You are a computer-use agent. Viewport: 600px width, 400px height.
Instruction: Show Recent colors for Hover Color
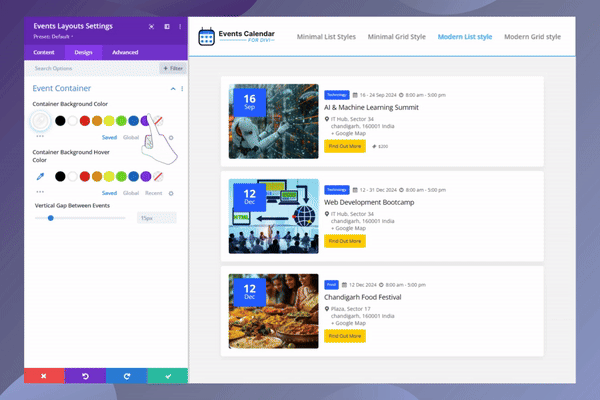(153, 193)
